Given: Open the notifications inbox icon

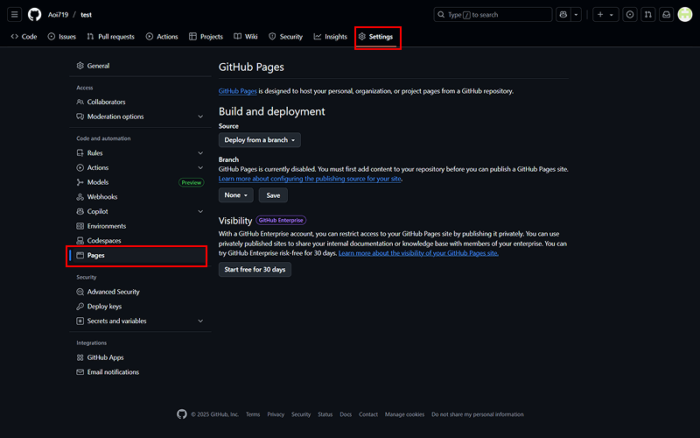Looking at the screenshot, I should (x=666, y=15).
